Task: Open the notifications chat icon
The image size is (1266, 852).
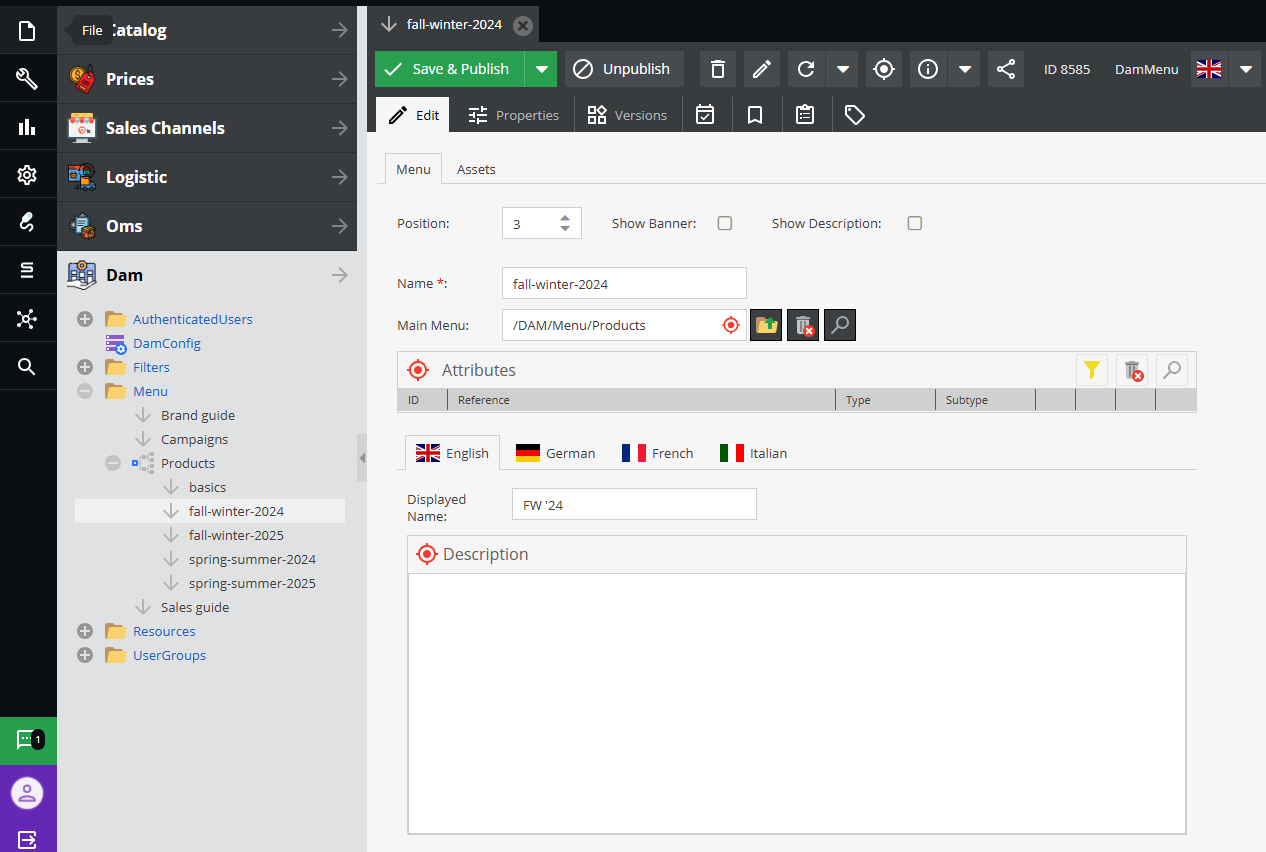Action: coord(27,741)
